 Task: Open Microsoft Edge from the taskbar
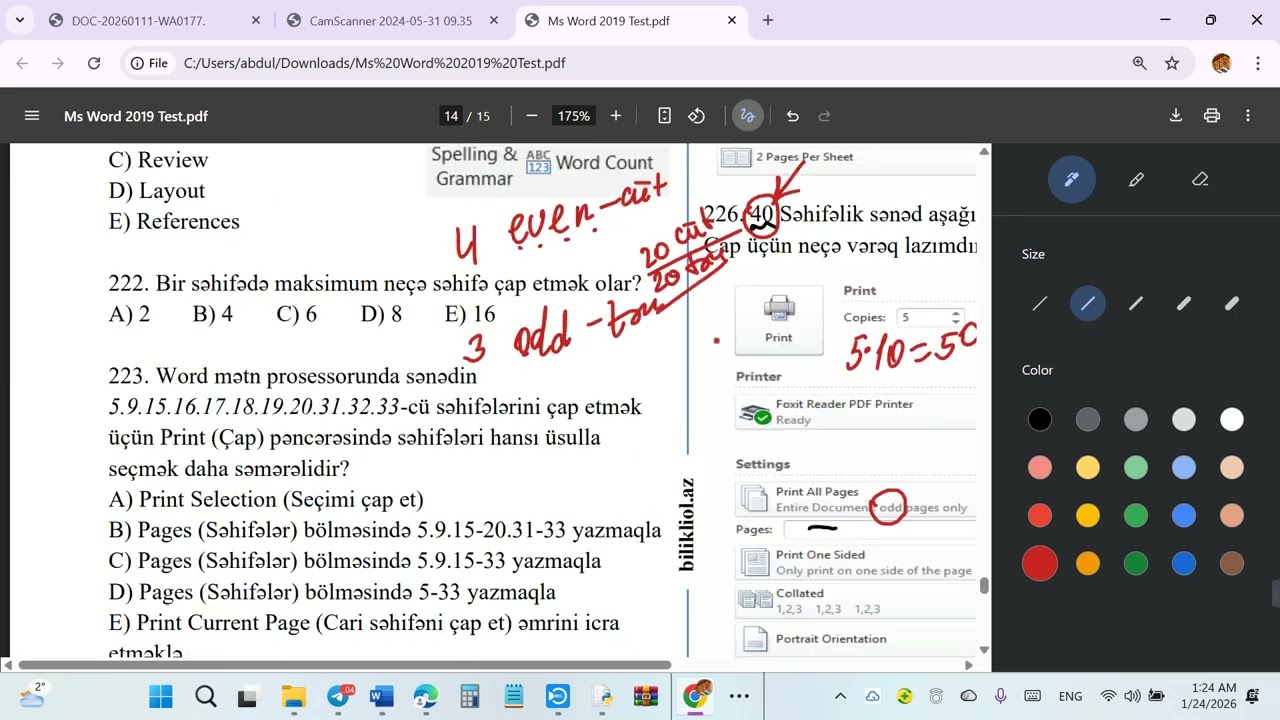[x=426, y=696]
